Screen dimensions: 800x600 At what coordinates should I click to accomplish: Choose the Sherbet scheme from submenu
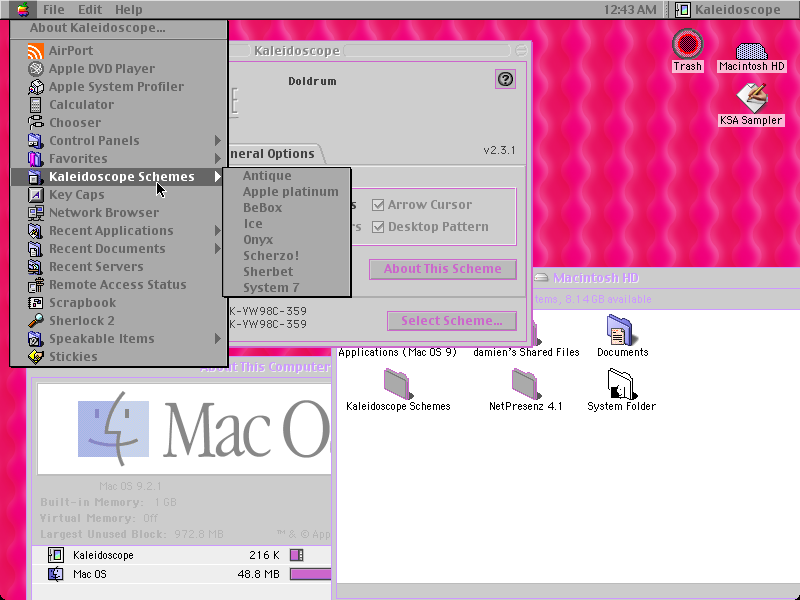tap(287, 271)
